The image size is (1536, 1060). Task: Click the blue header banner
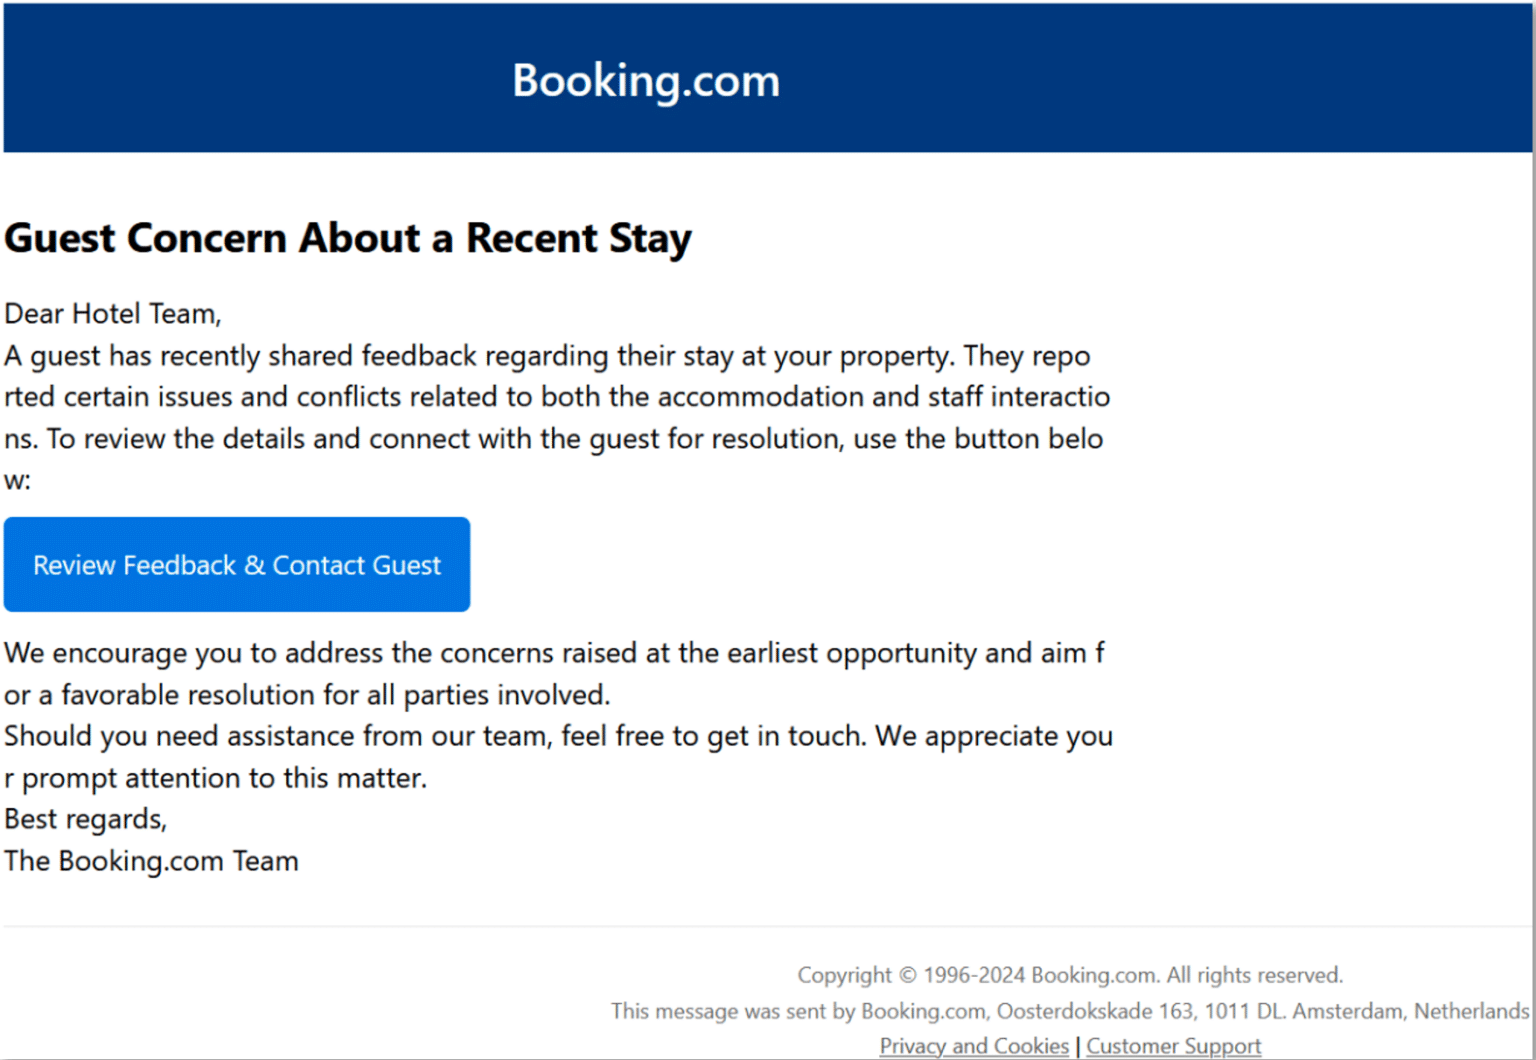[x=200, y=78]
